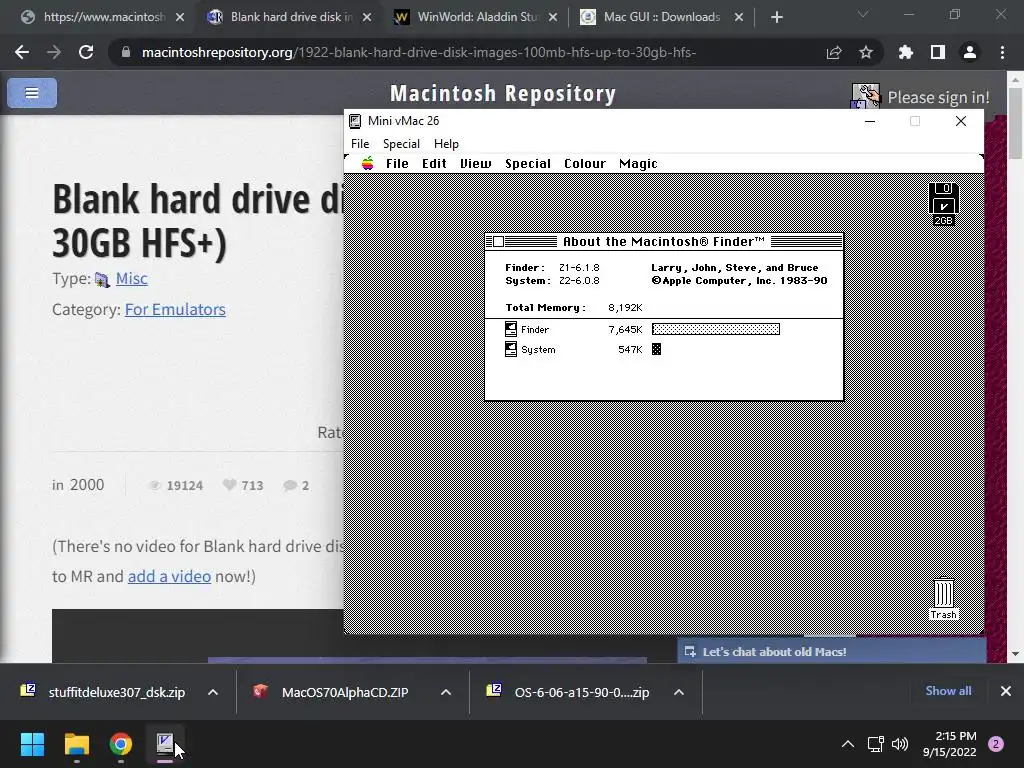Open options for MacOS70AlphaCD.ZIP download

tap(446, 692)
